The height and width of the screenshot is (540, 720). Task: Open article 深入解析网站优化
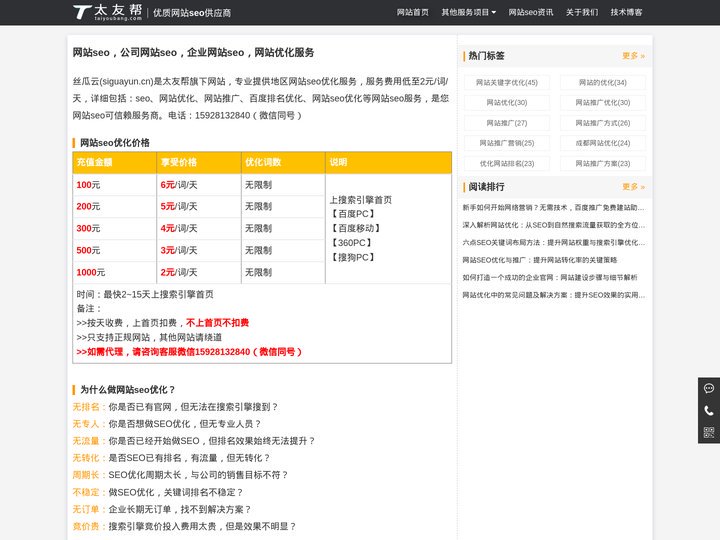pos(553,225)
